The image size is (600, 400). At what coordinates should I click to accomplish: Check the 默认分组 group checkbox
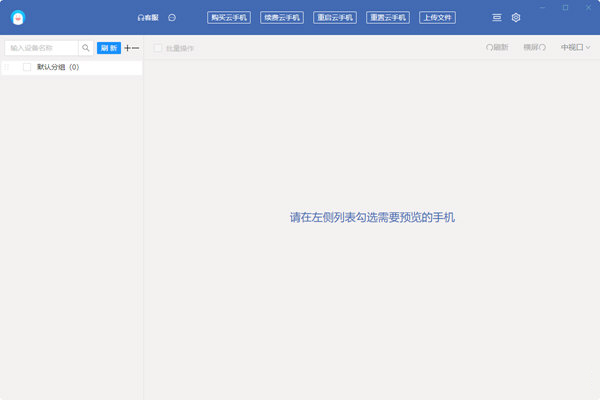pos(27,67)
